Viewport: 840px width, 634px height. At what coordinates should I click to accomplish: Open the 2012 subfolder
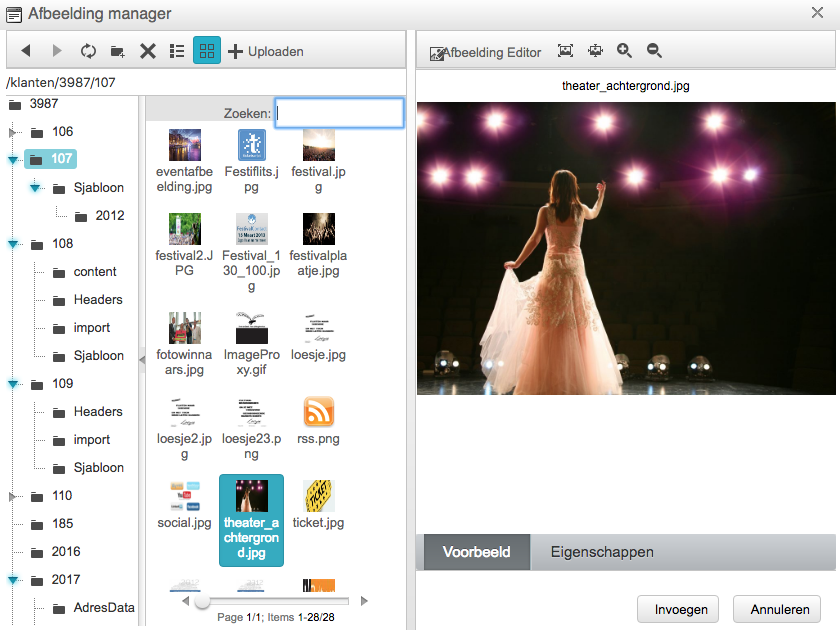coord(100,216)
